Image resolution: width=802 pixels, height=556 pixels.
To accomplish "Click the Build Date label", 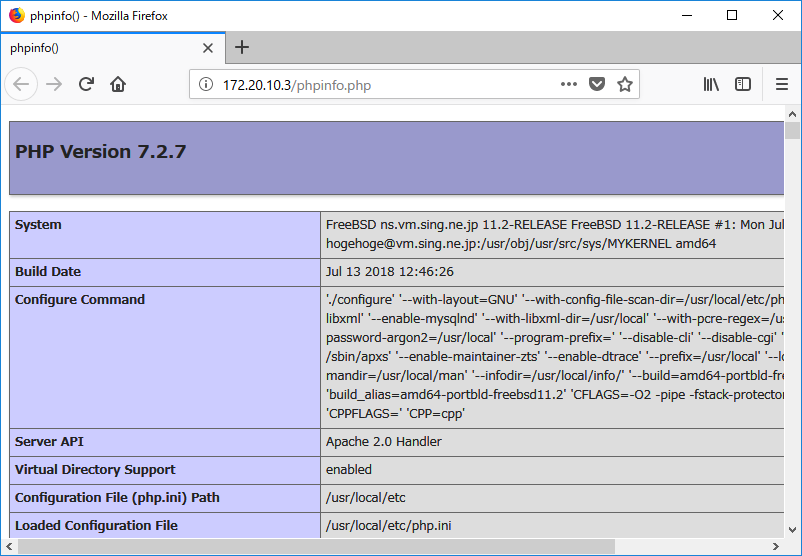I will [48, 272].
